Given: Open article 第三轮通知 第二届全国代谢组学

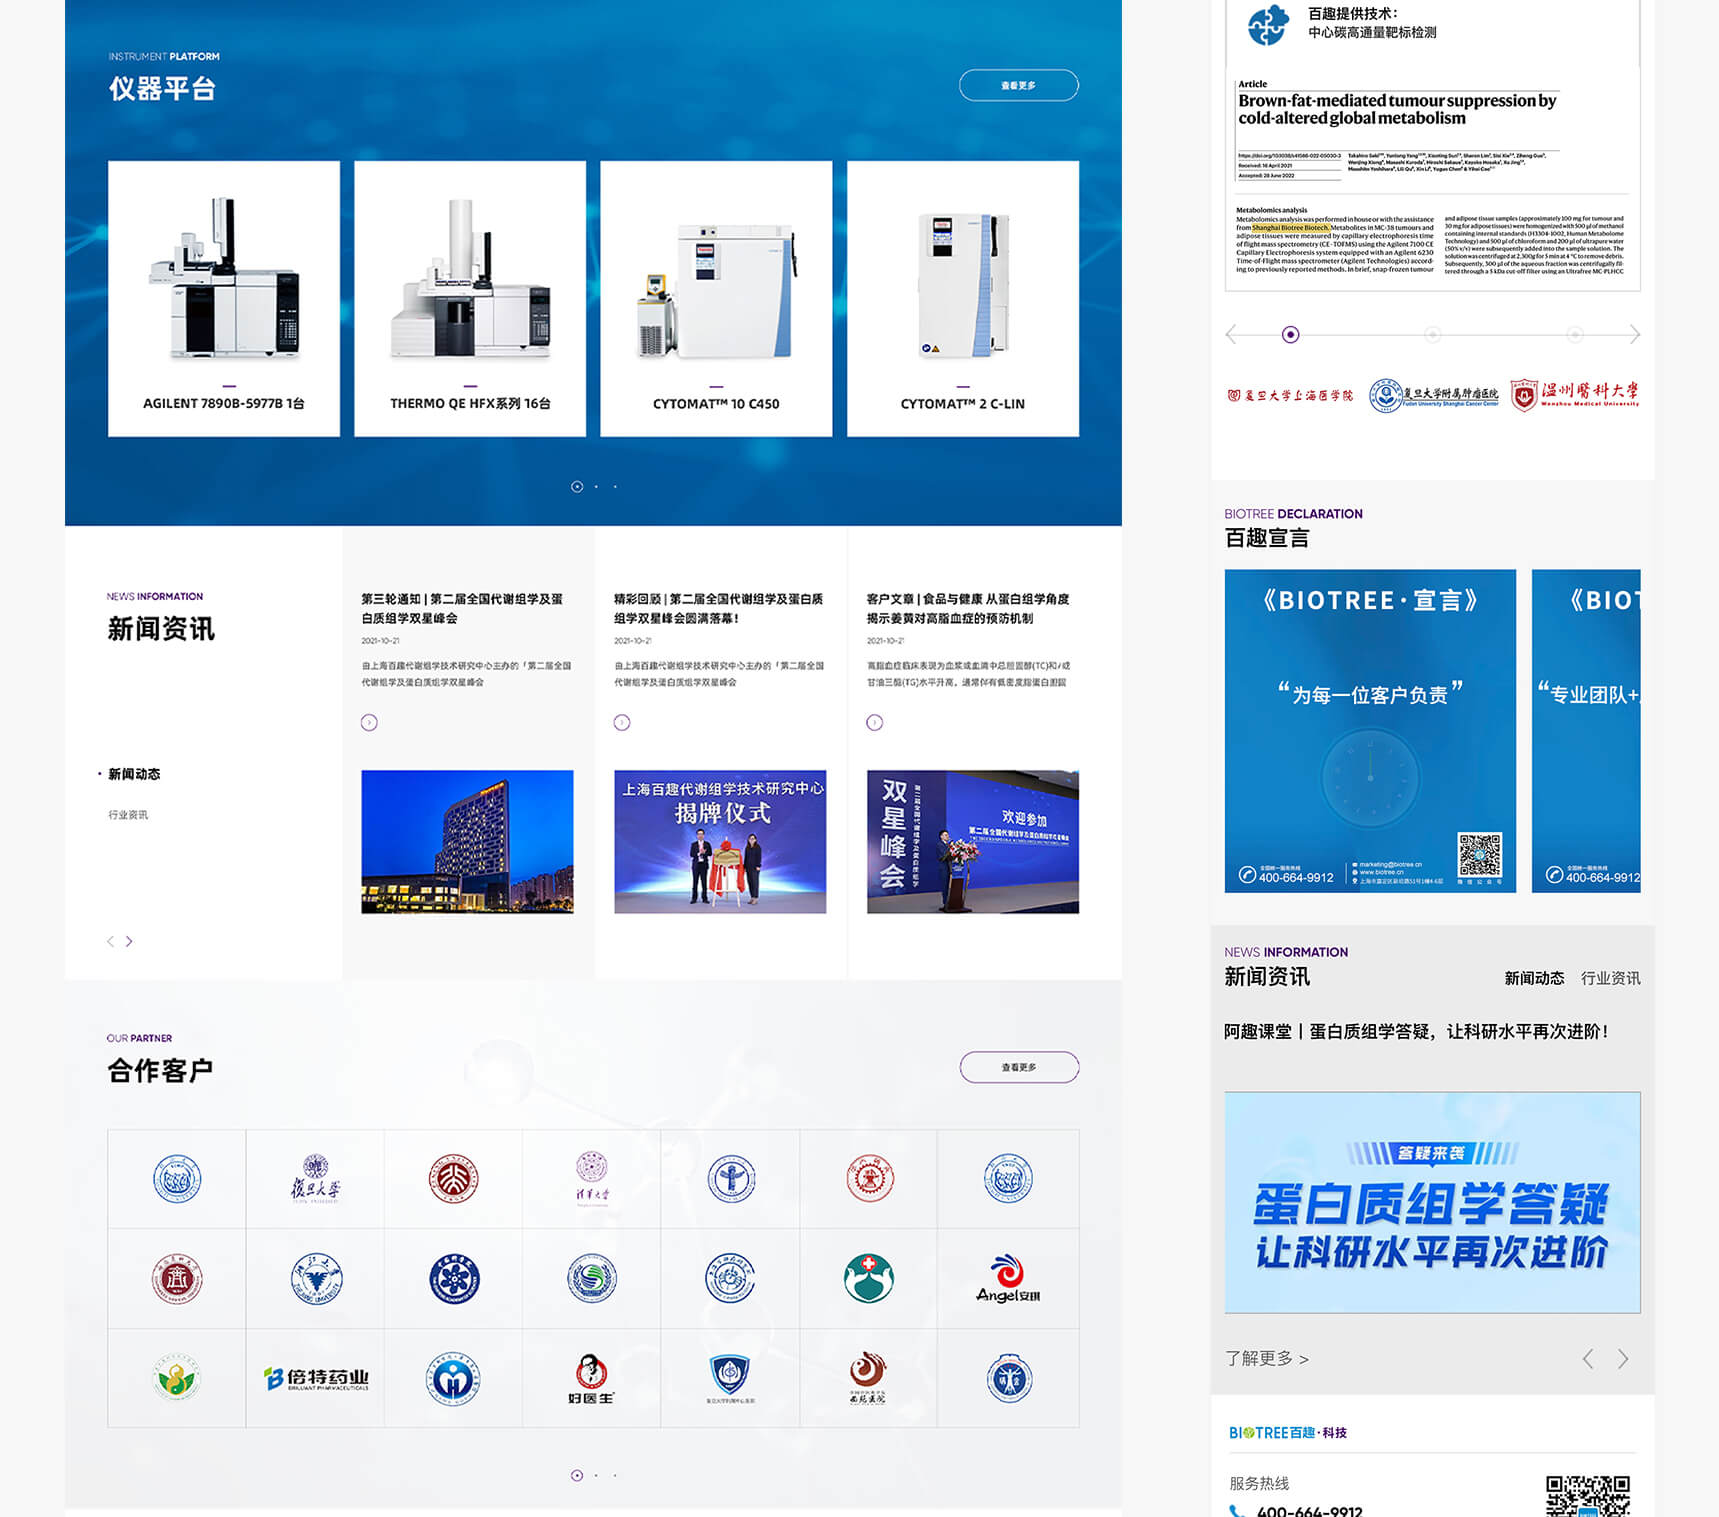Looking at the screenshot, I should pos(462,608).
